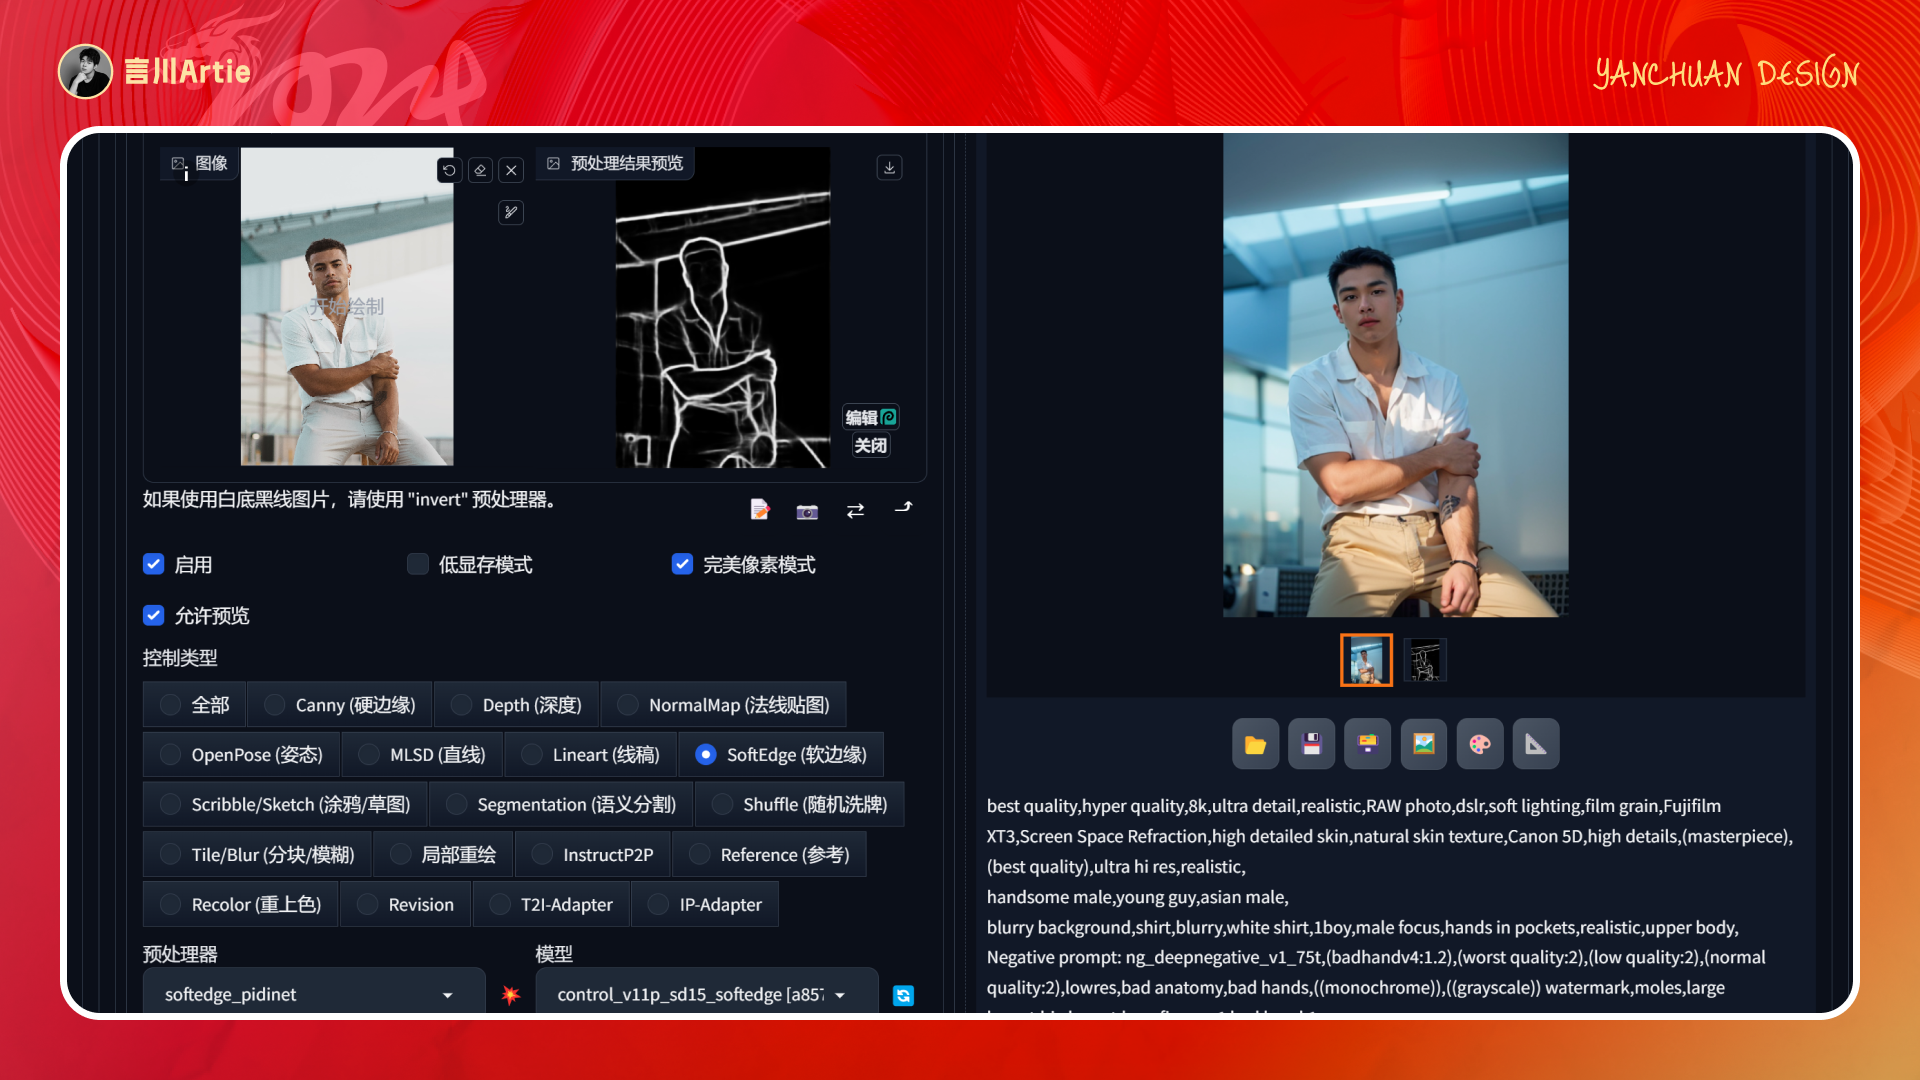The height and width of the screenshot is (1080, 1920).
Task: Choose OpenPose (姿态) as control type
Action: click(170, 754)
